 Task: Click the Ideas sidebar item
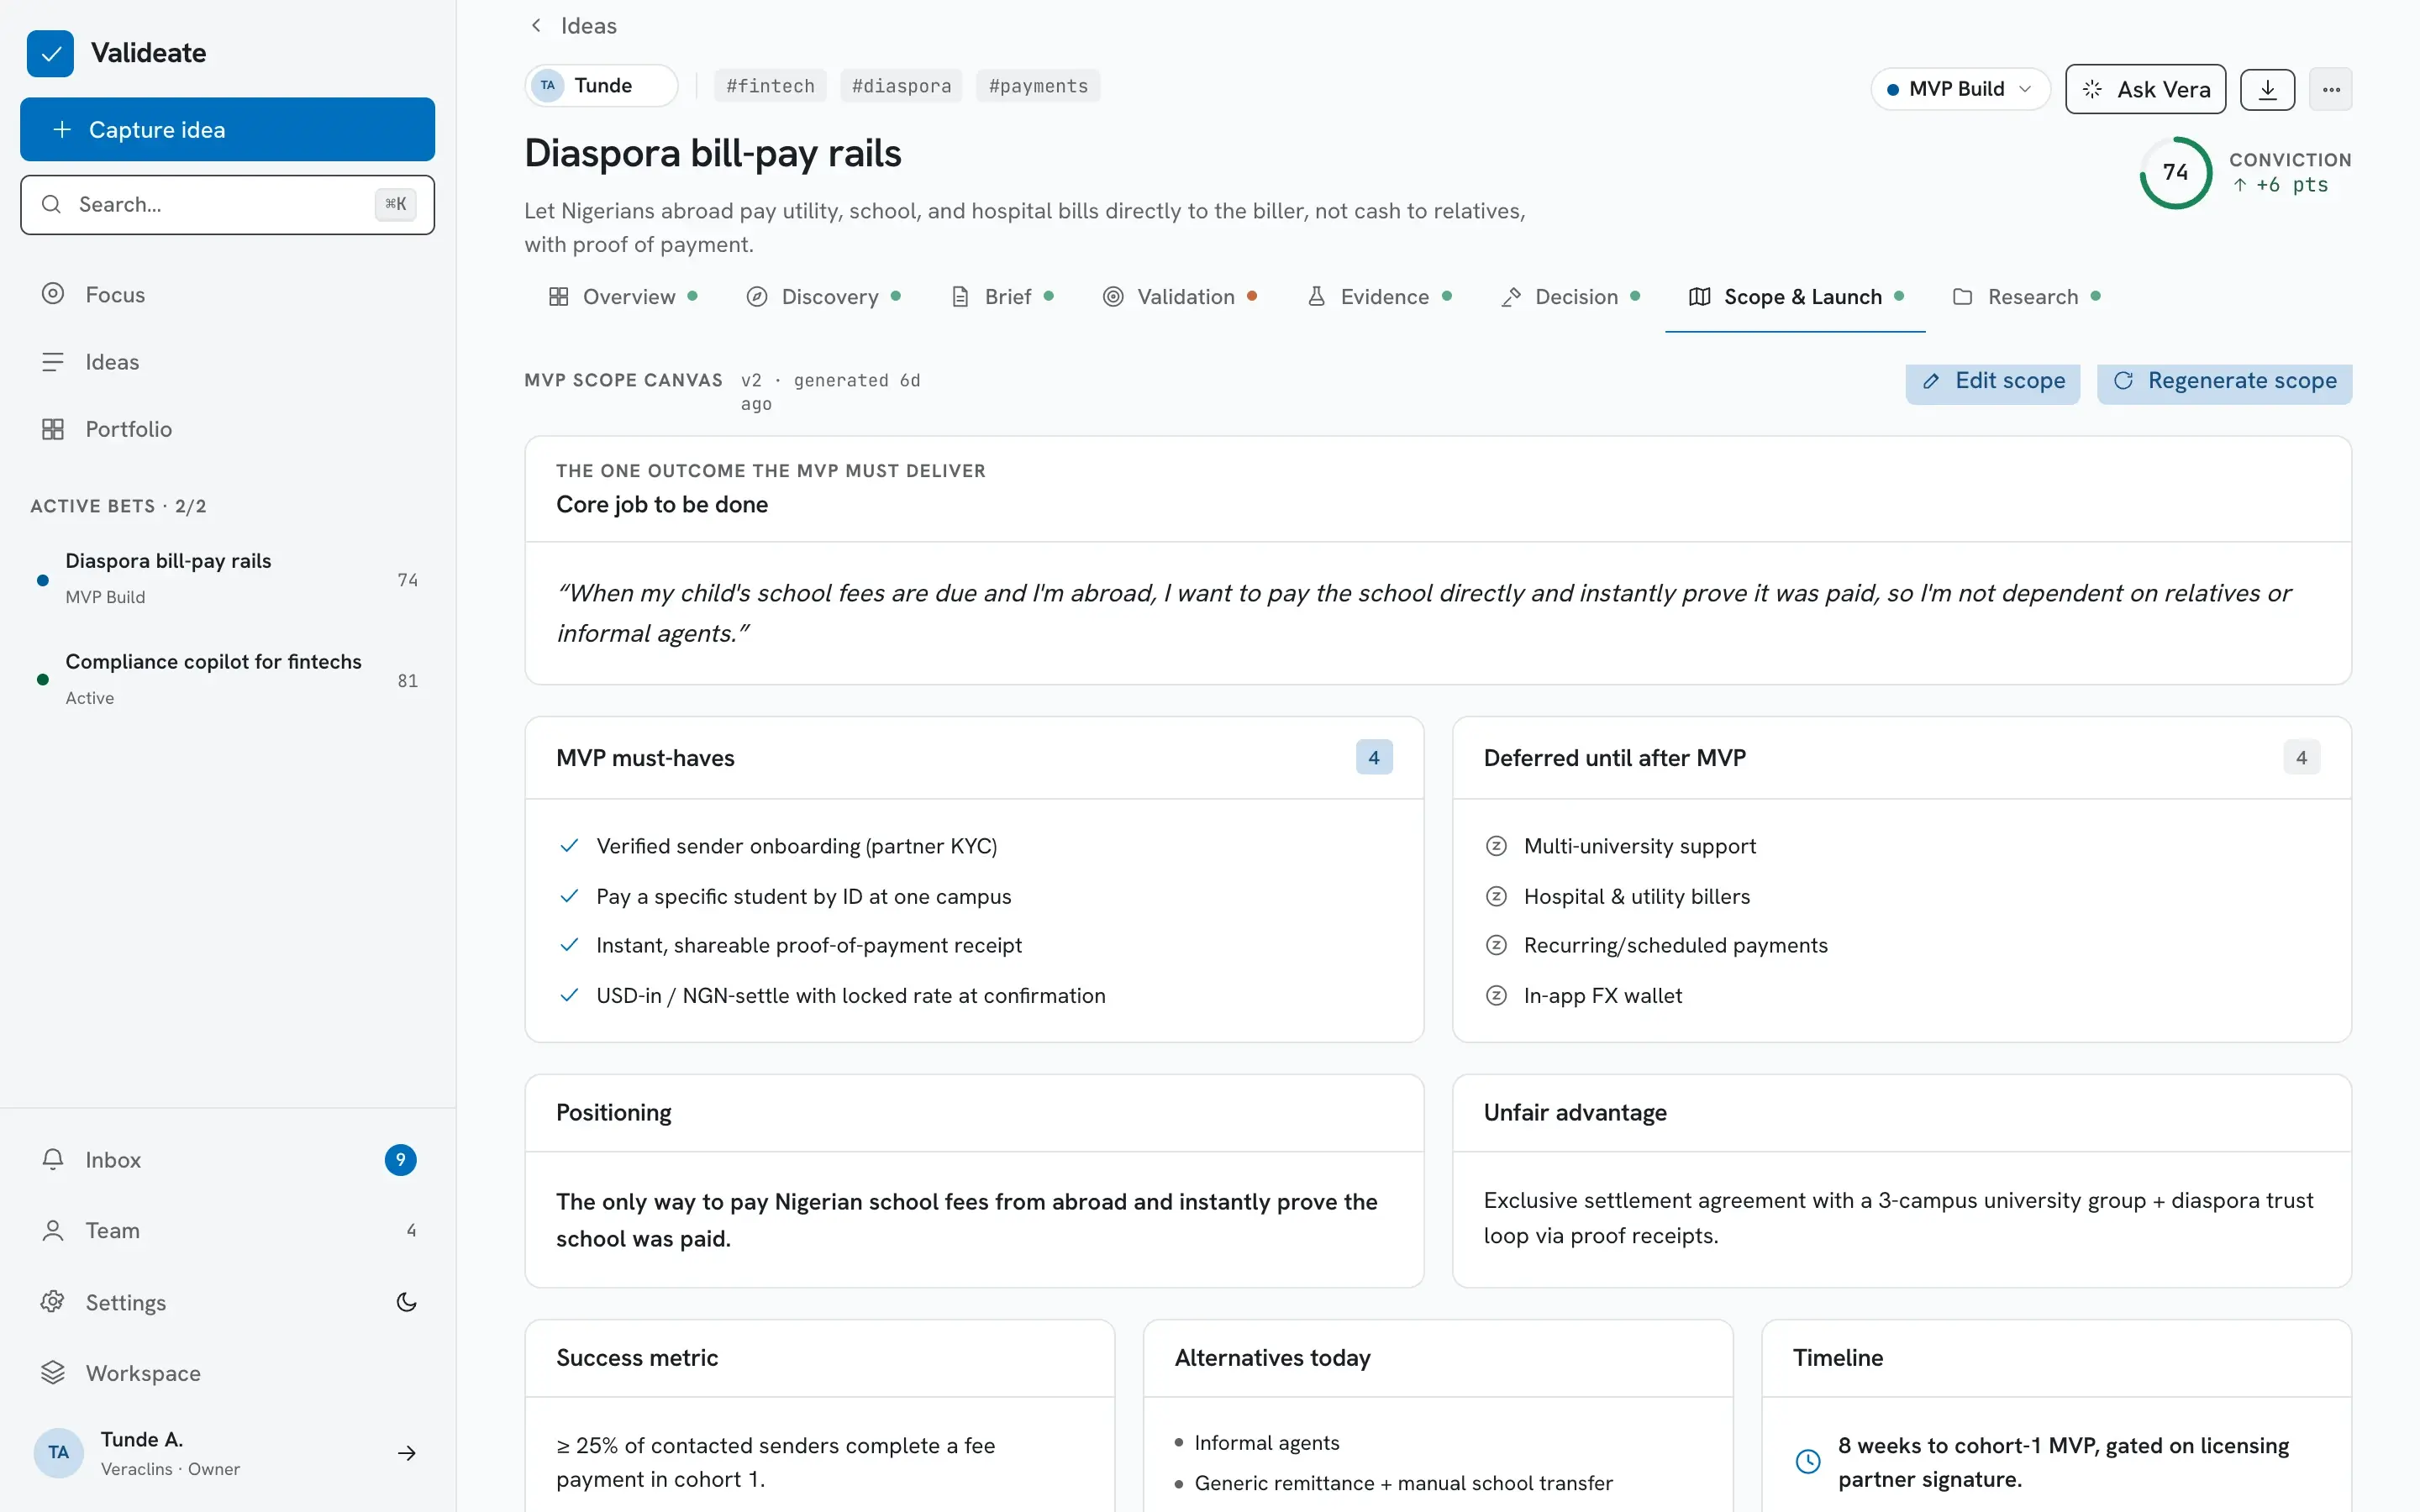coord(228,362)
